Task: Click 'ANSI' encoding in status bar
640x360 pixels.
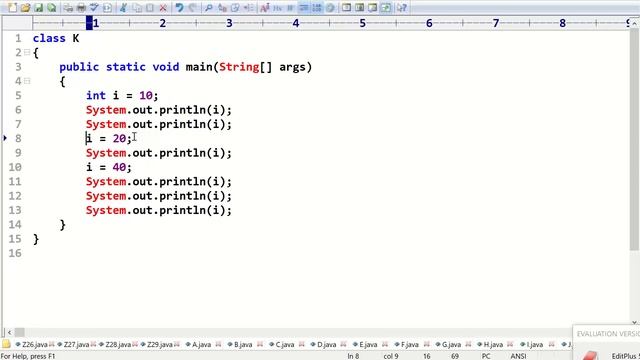Action: [x=518, y=356]
